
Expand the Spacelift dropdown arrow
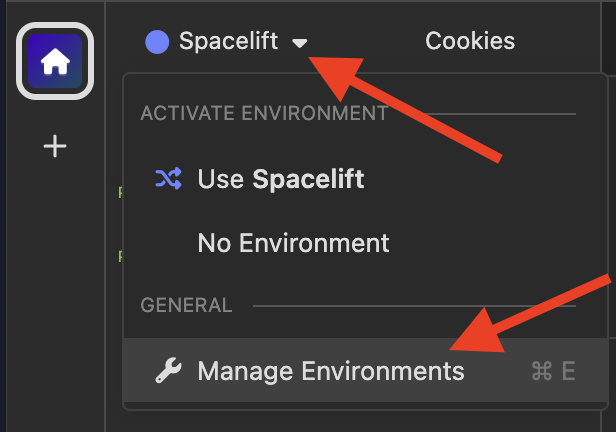tap(300, 43)
